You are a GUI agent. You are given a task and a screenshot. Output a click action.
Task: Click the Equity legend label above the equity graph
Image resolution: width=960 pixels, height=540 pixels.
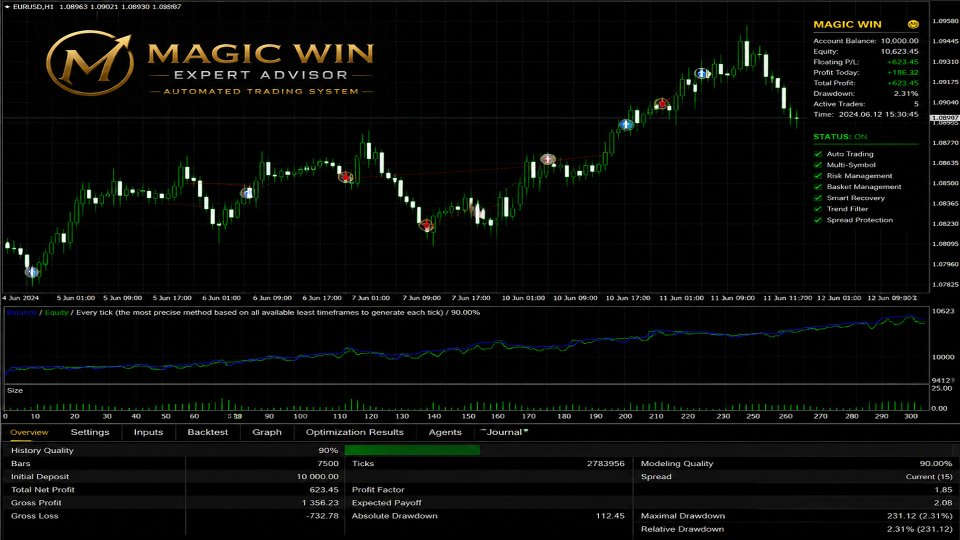(56, 313)
